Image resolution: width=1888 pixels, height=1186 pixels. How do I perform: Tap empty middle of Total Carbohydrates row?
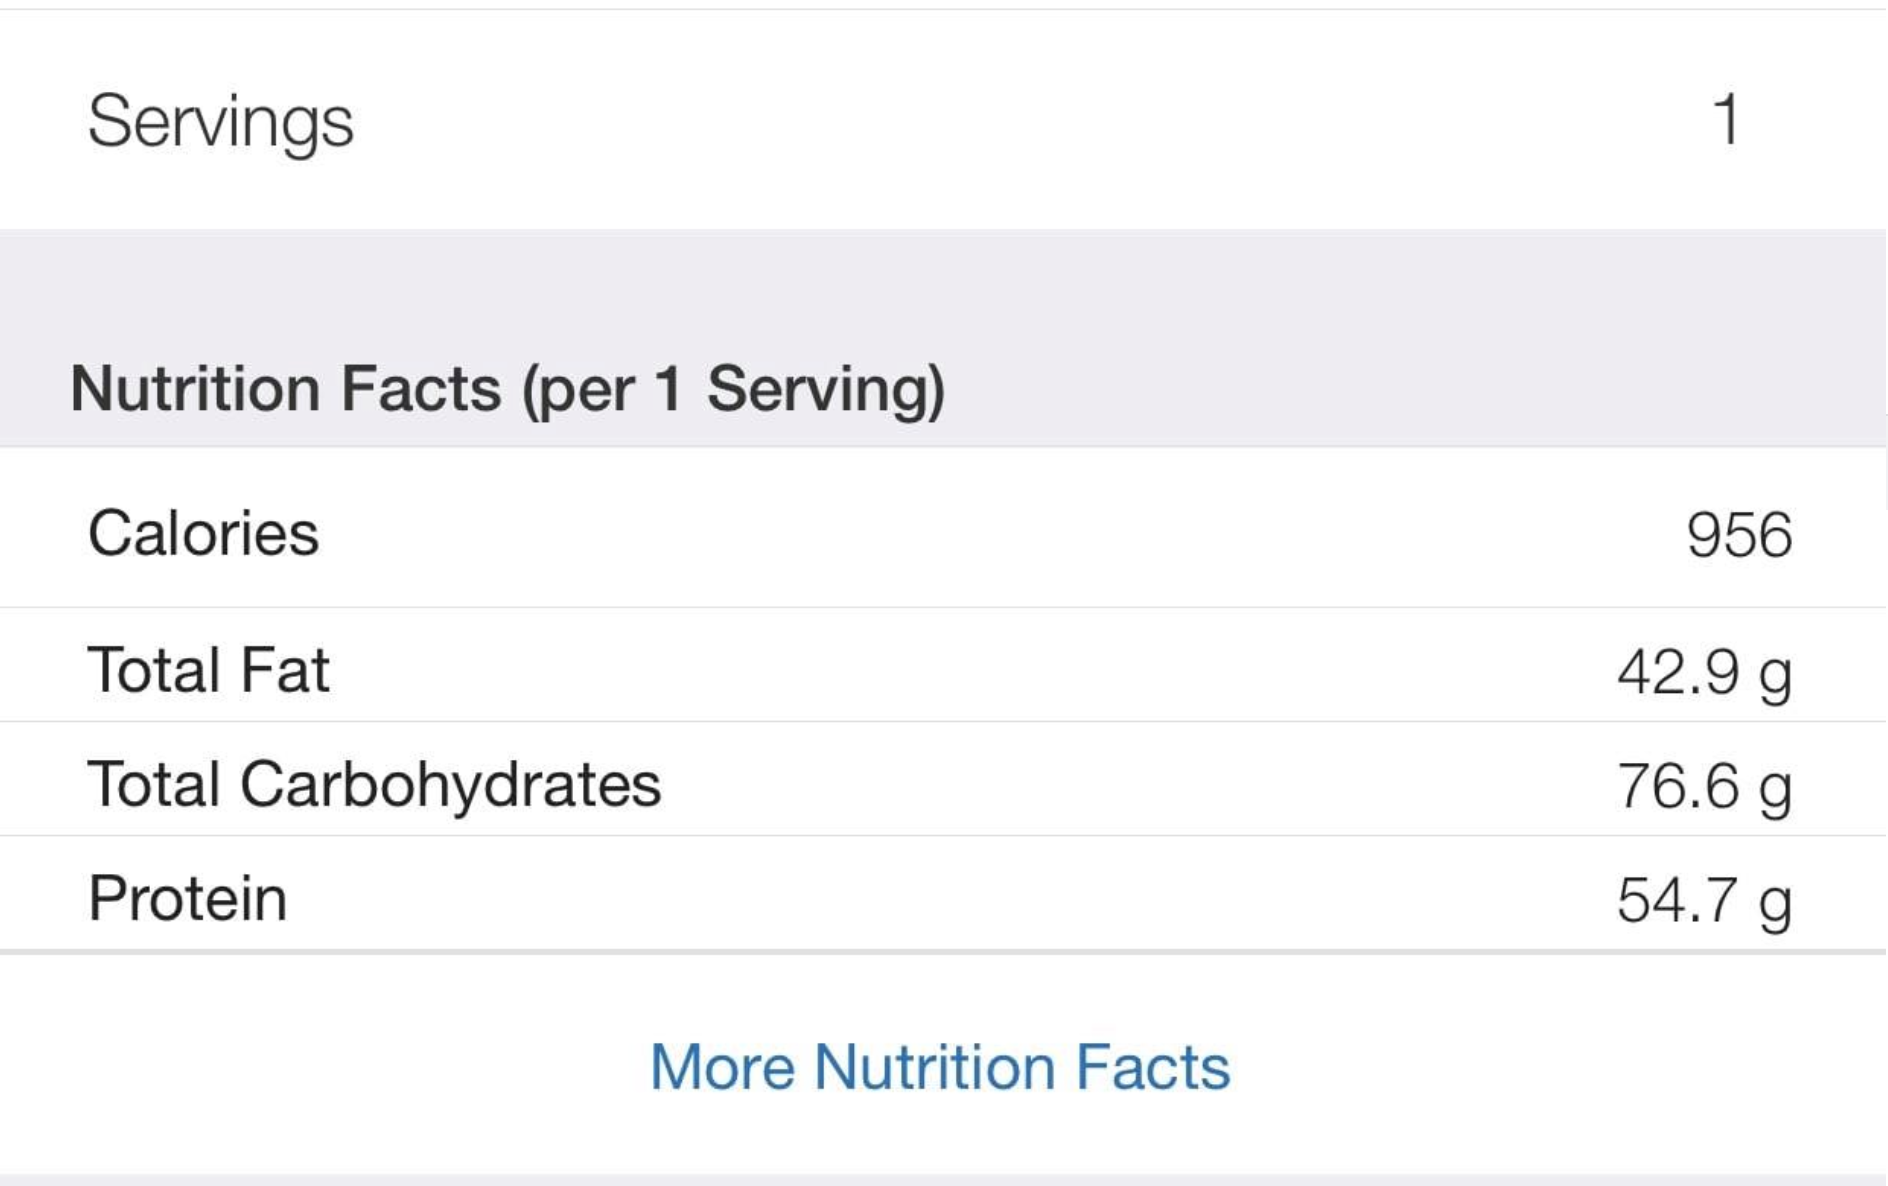point(1100,783)
